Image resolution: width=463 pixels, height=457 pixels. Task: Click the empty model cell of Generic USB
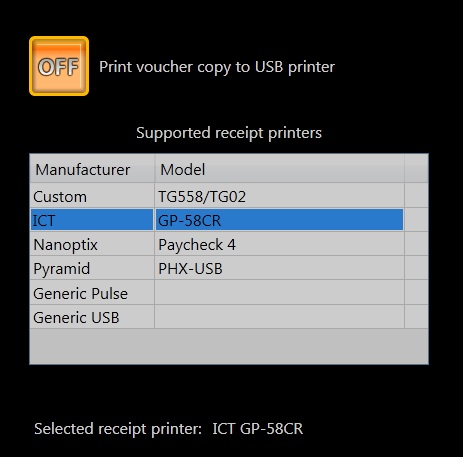[279, 317]
